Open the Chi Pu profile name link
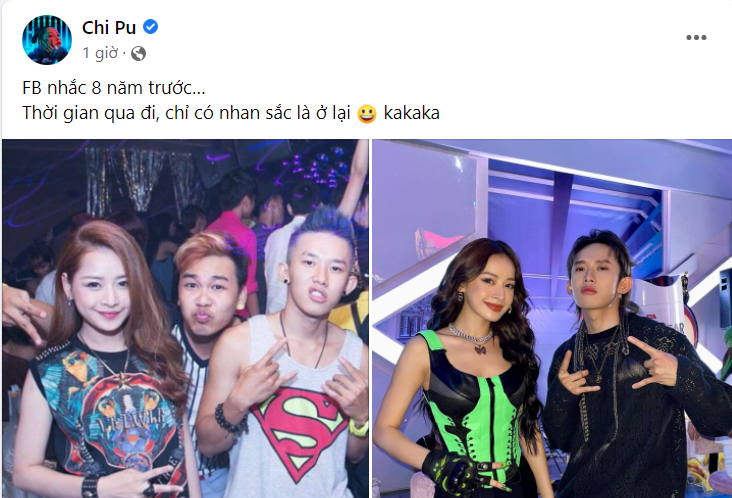The image size is (732, 498). click(x=109, y=28)
